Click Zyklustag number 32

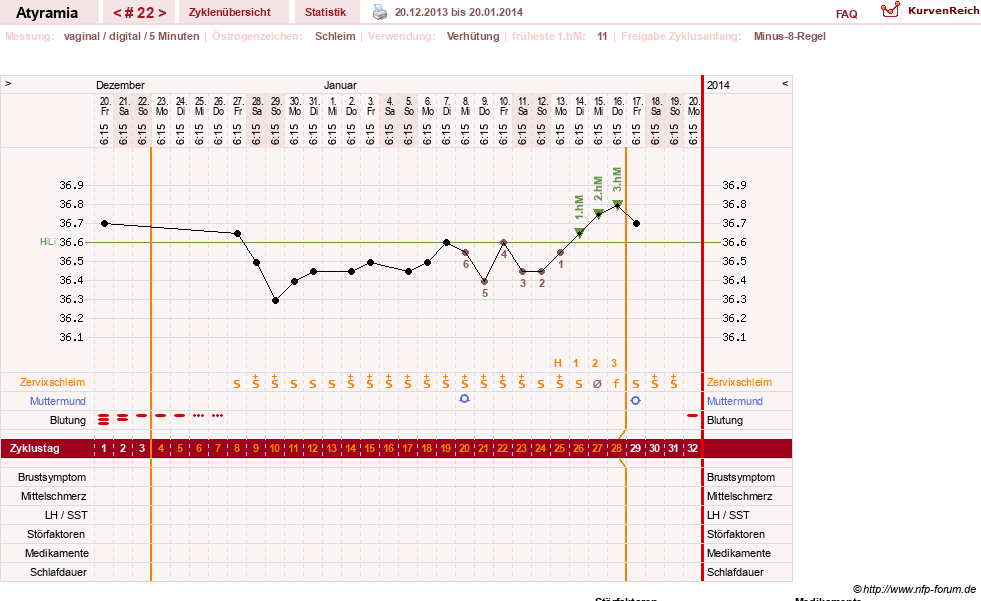point(692,448)
